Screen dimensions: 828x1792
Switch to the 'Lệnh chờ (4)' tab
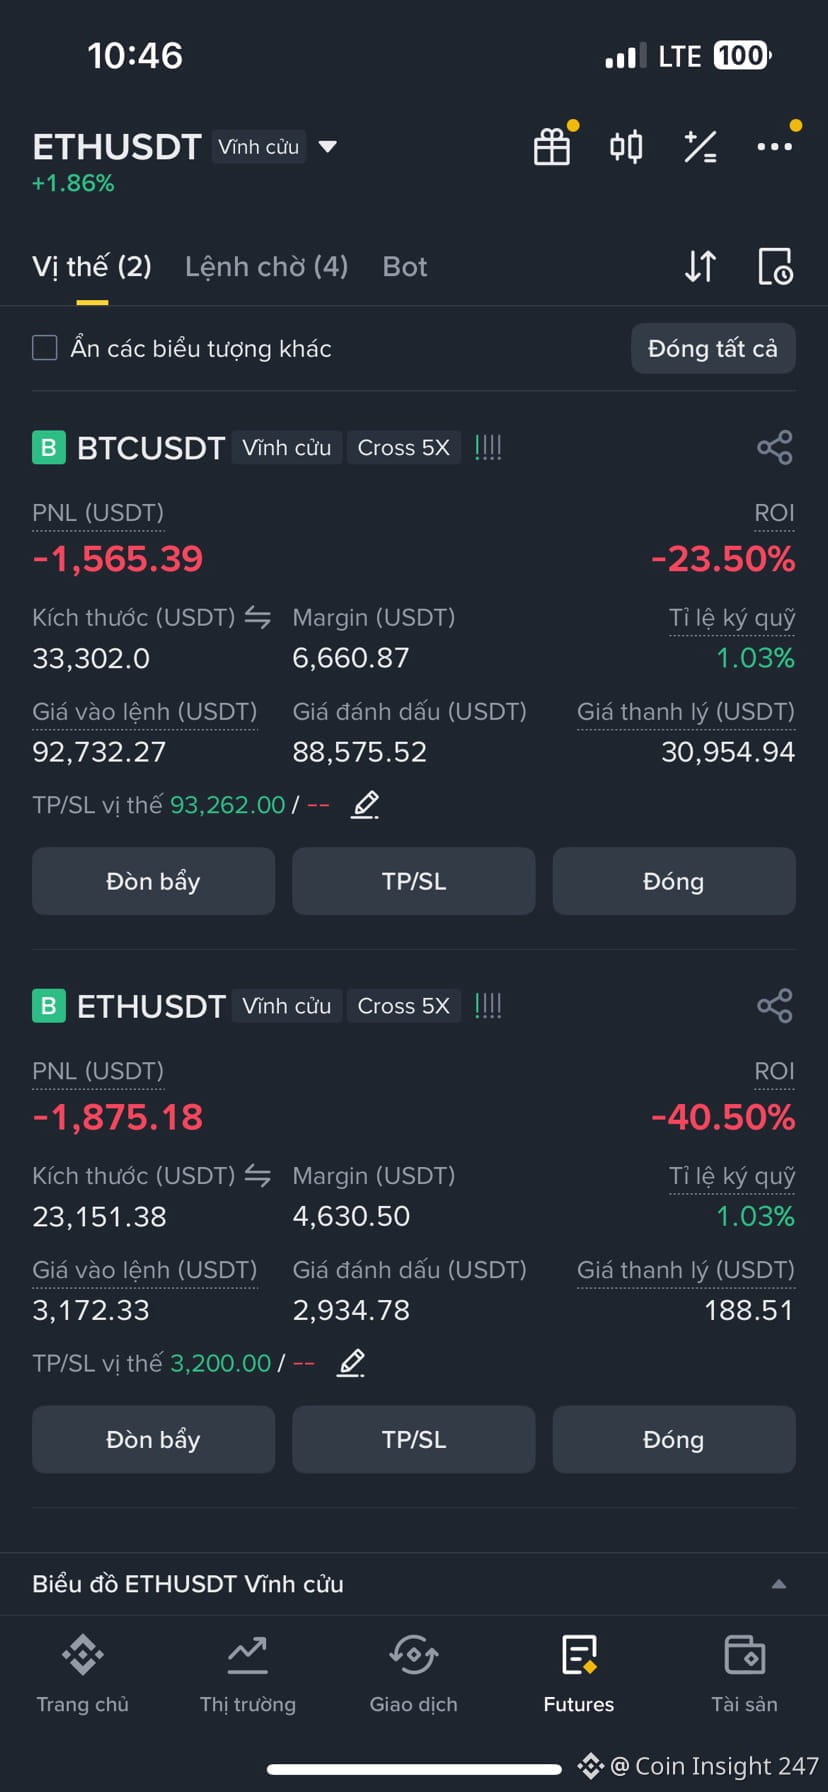coord(266,266)
